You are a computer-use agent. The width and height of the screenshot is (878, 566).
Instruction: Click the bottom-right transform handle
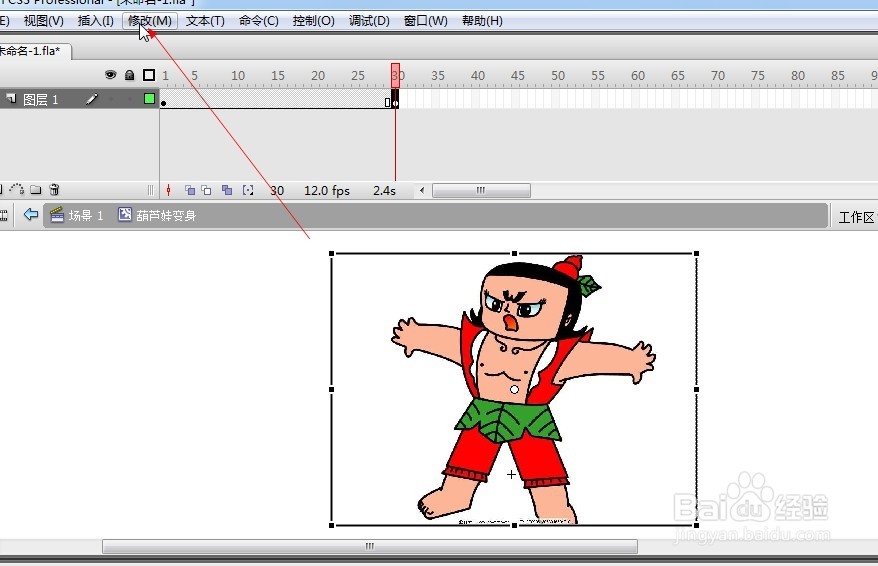point(697,525)
